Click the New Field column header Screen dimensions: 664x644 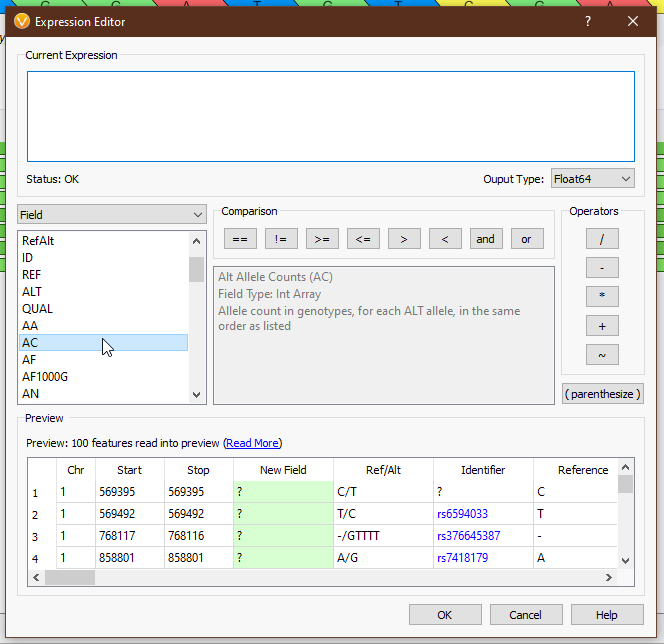pyautogui.click(x=283, y=470)
